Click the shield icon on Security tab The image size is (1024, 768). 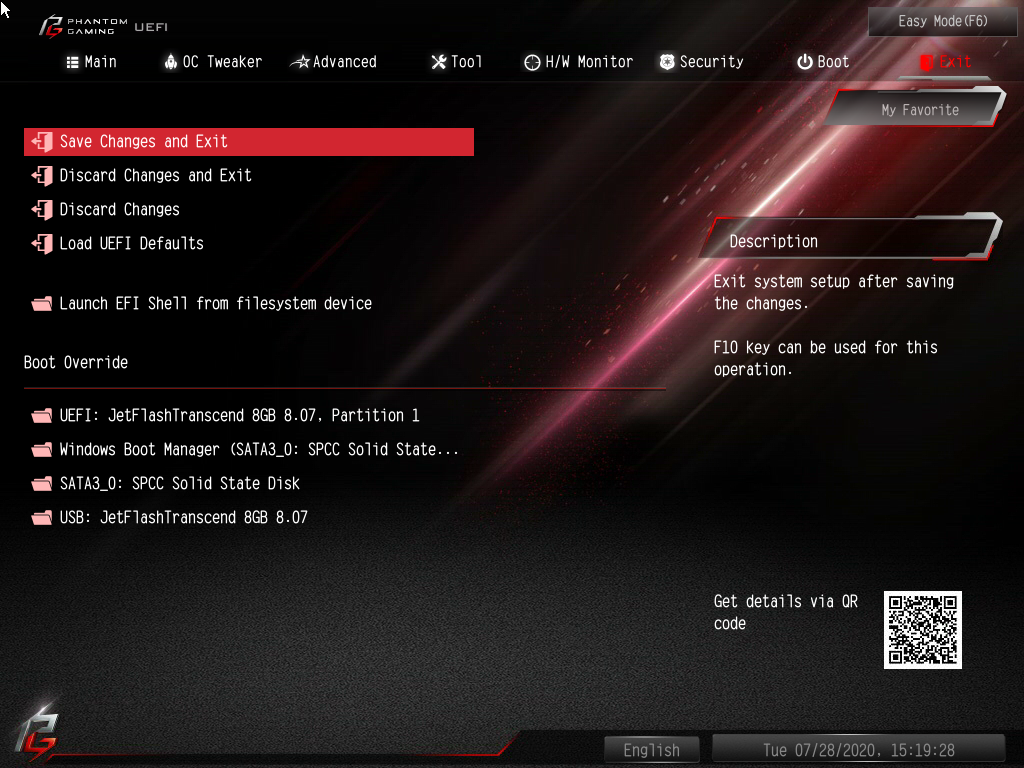click(667, 62)
